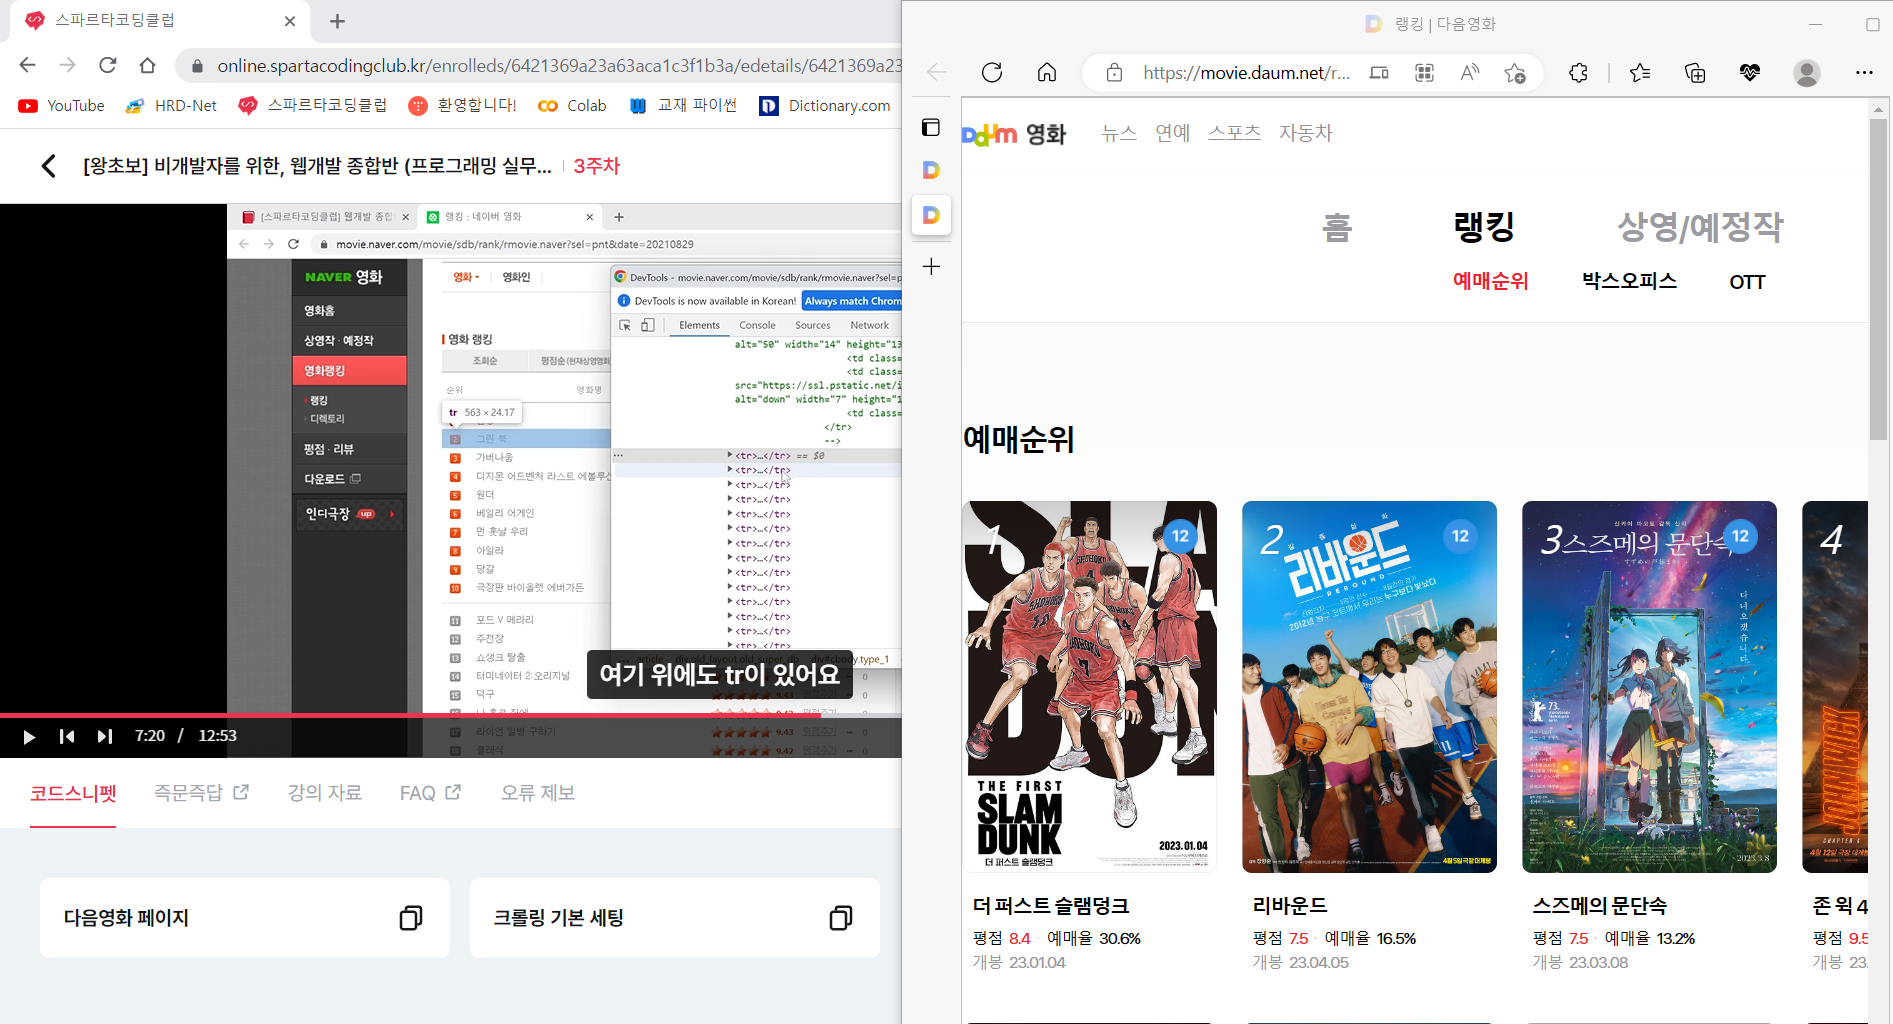Open Edge tab actions menu icon
The image size is (1893, 1024).
pyautogui.click(x=931, y=127)
